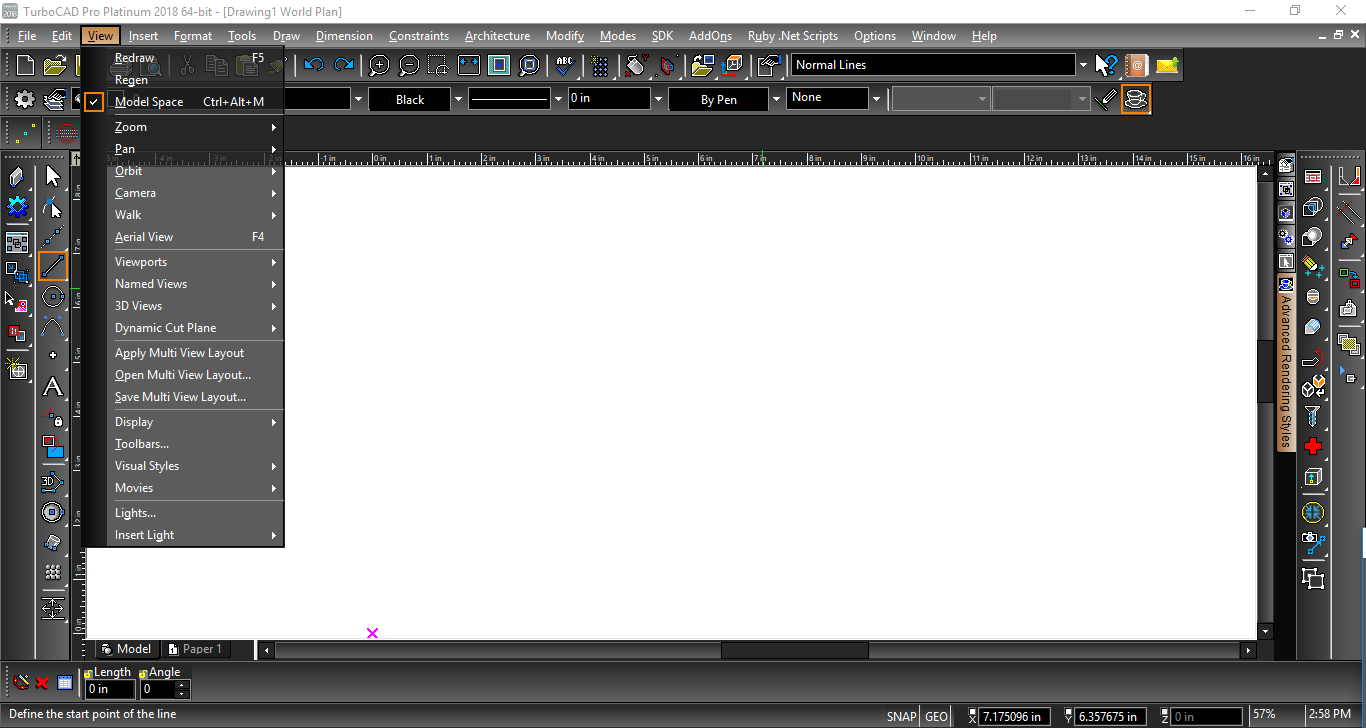Toggle the Length lock icon
The height and width of the screenshot is (728, 1366).
tap(88, 674)
